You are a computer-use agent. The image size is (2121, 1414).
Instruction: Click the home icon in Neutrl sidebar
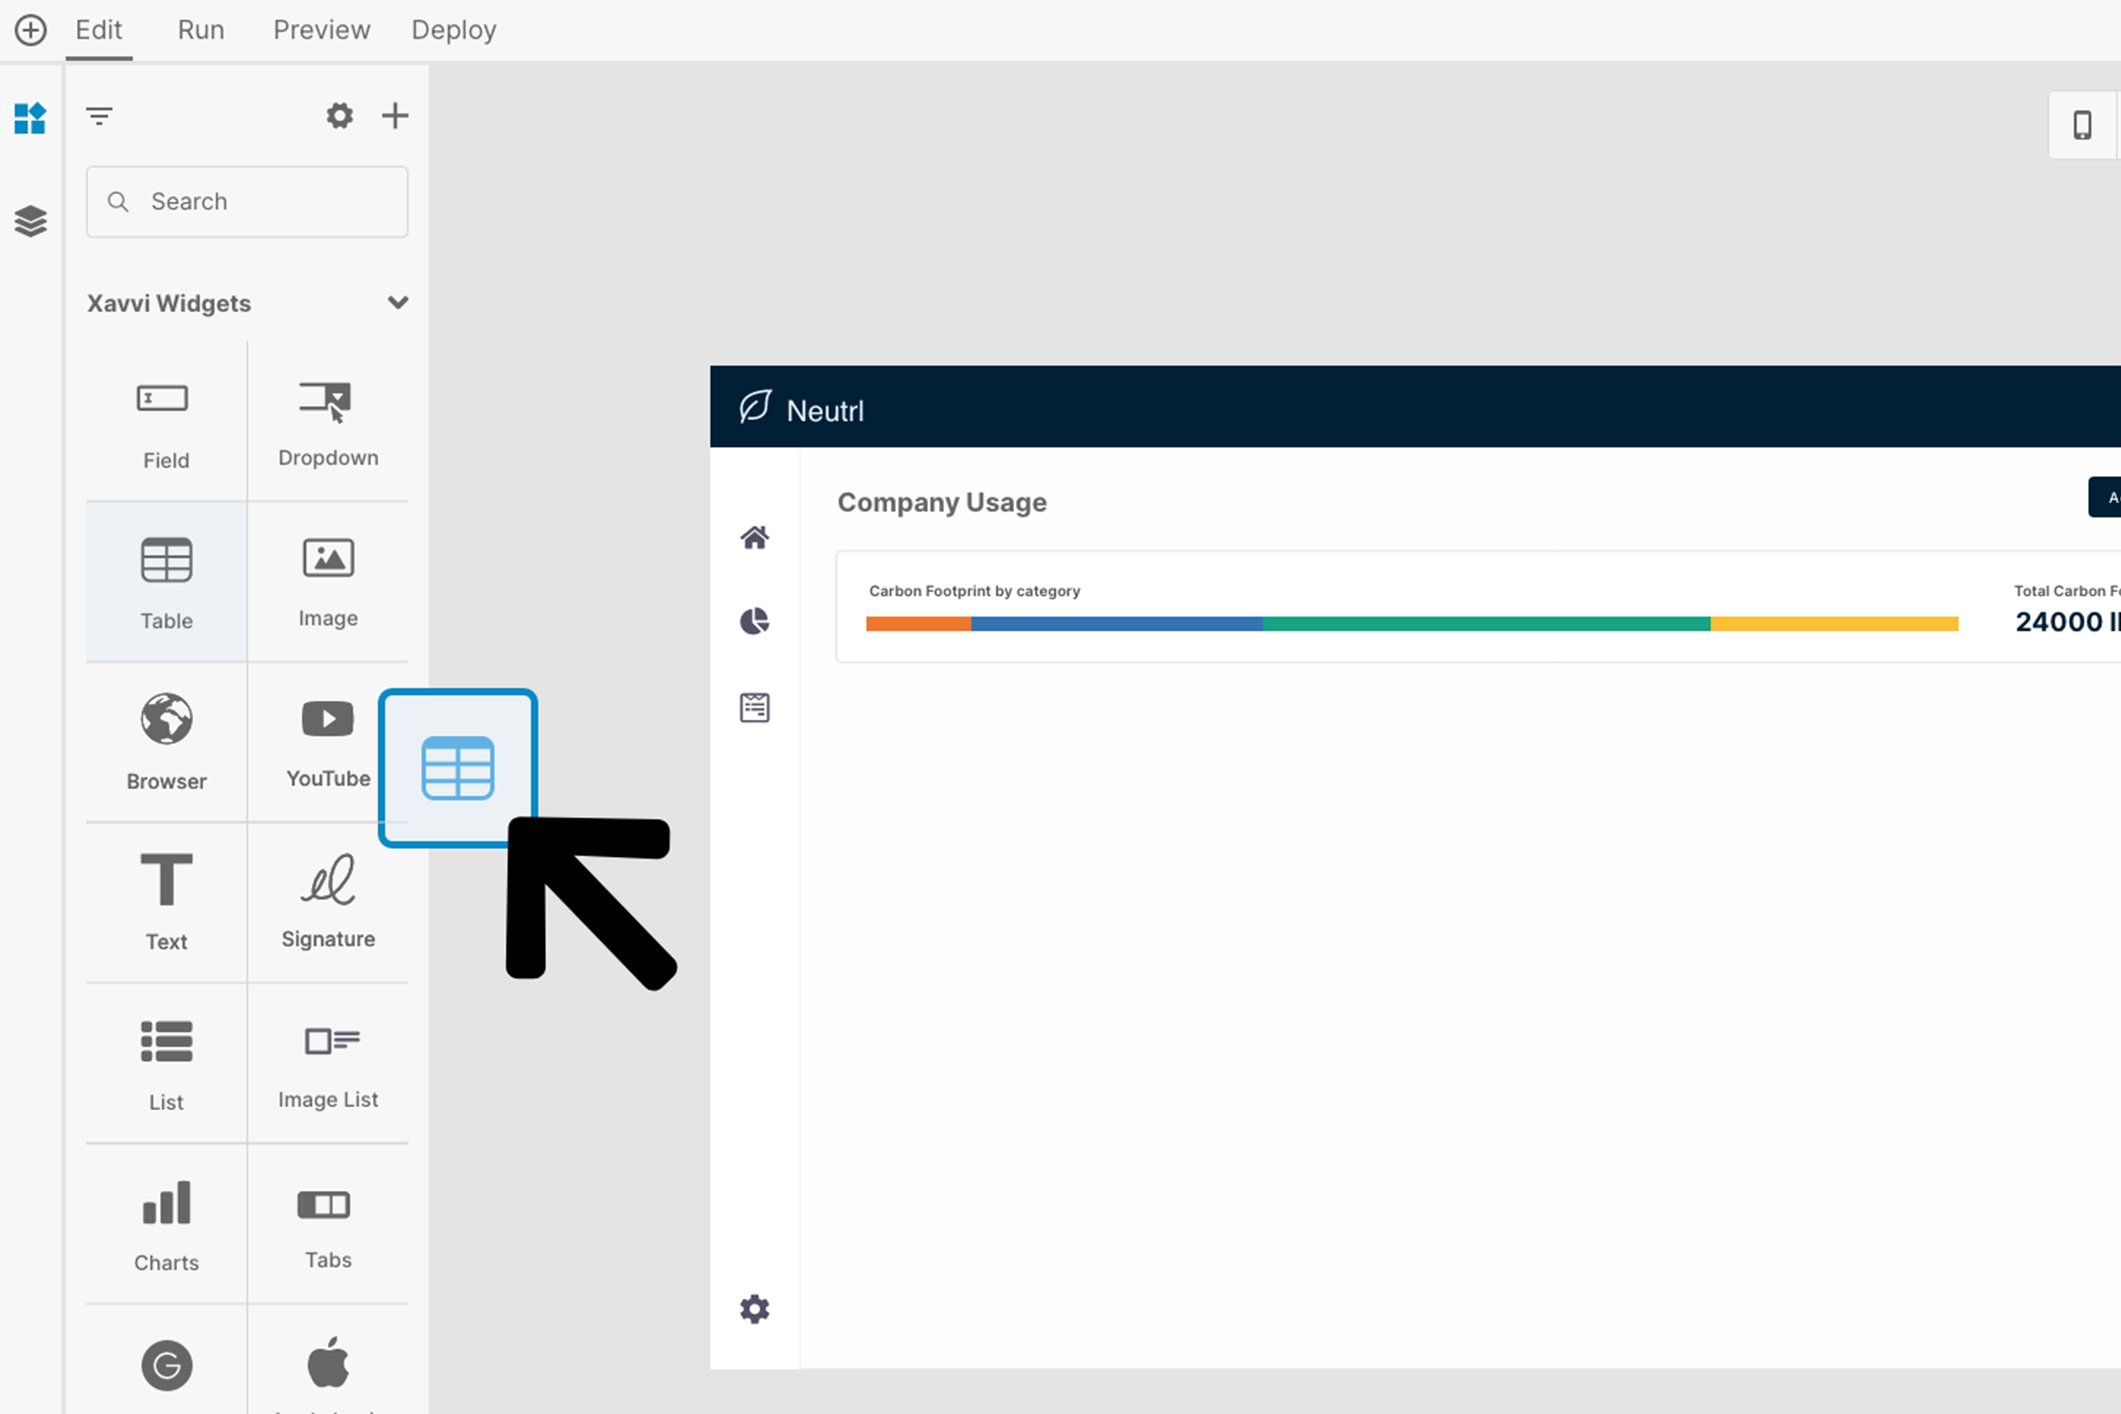(x=754, y=538)
